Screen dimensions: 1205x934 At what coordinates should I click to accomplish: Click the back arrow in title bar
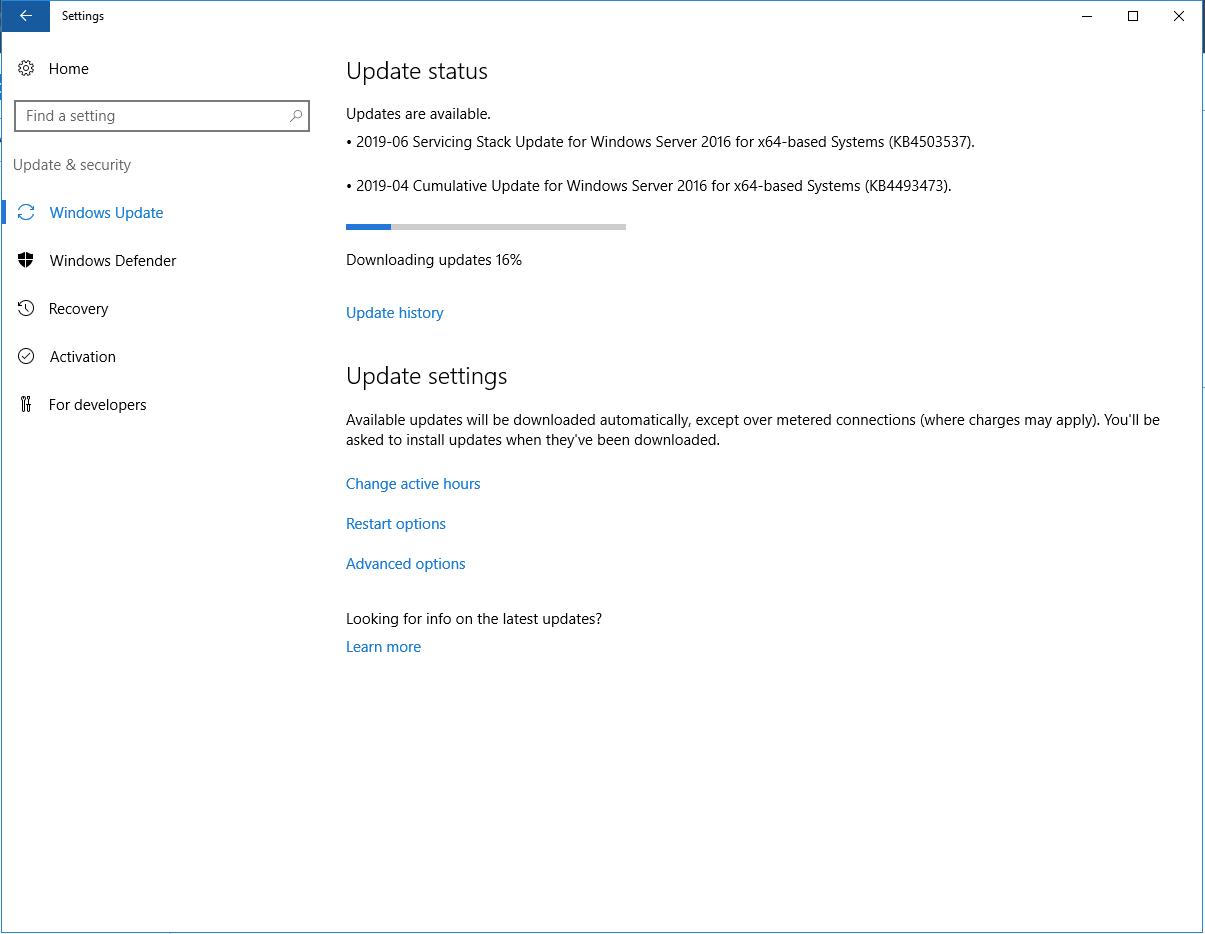click(x=26, y=16)
